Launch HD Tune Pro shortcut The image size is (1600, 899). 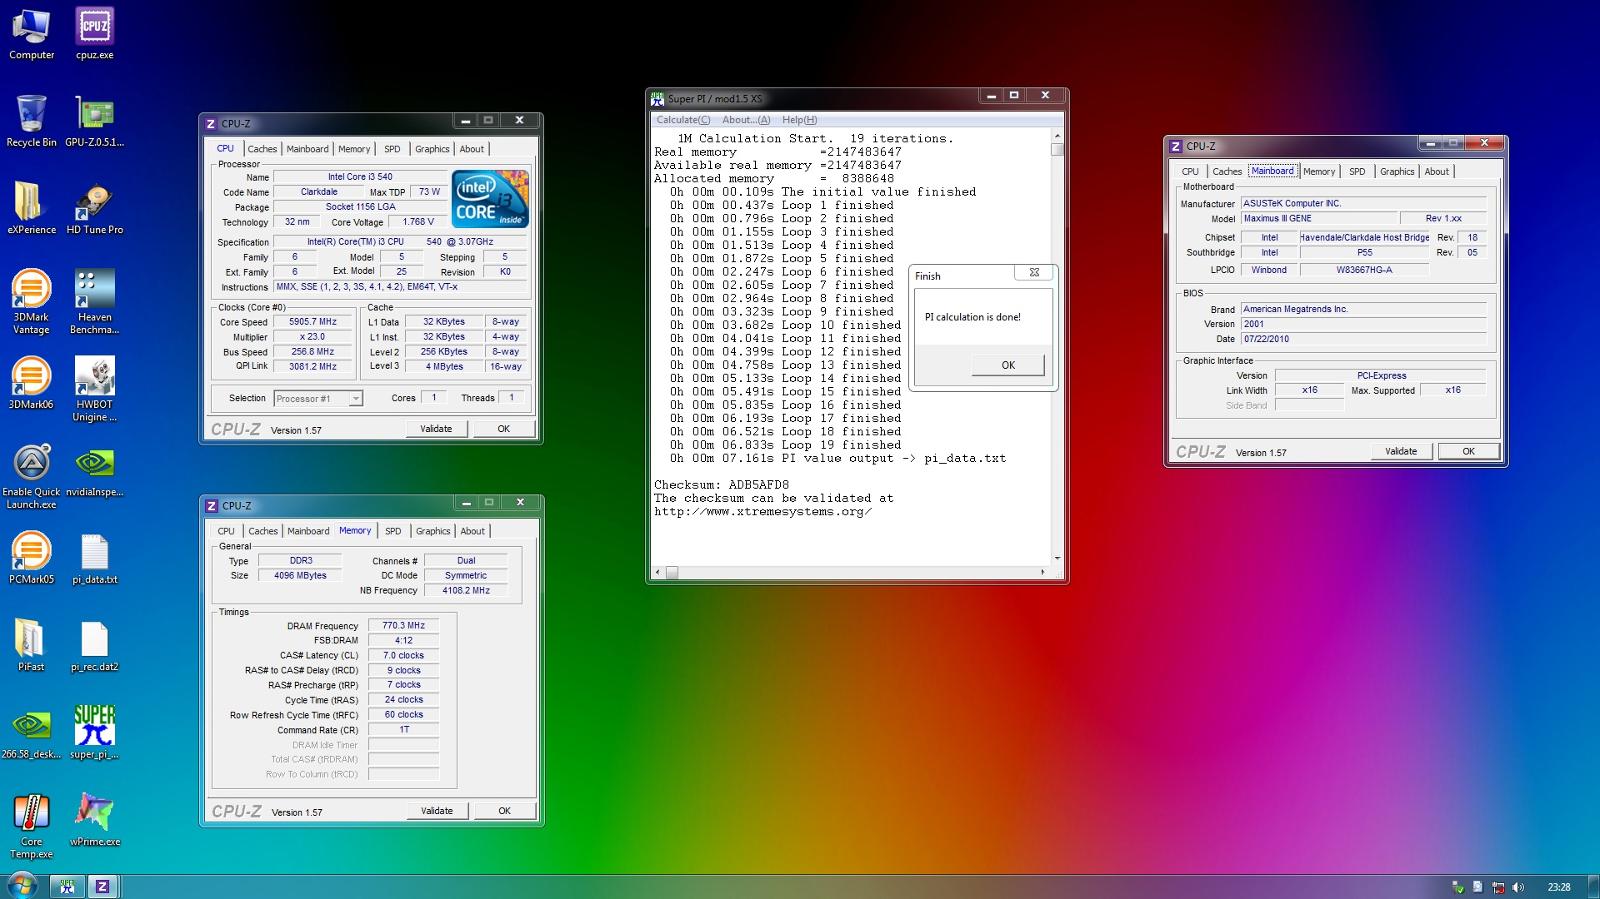tap(94, 208)
